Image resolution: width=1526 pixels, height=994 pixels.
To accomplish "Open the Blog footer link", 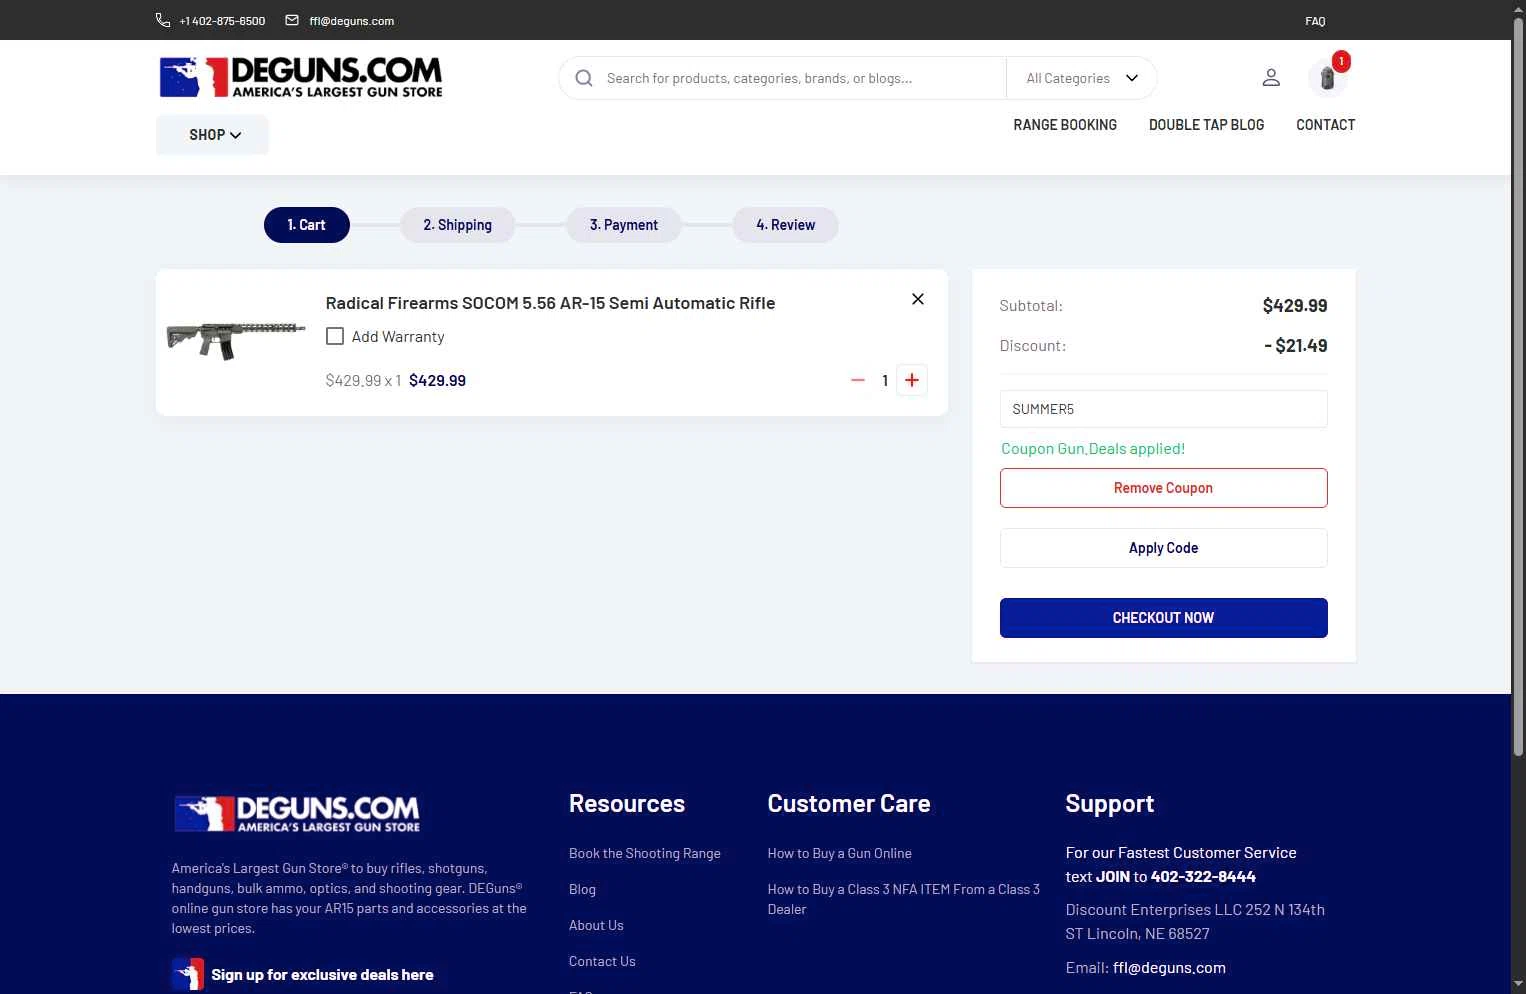I will [x=582, y=889].
